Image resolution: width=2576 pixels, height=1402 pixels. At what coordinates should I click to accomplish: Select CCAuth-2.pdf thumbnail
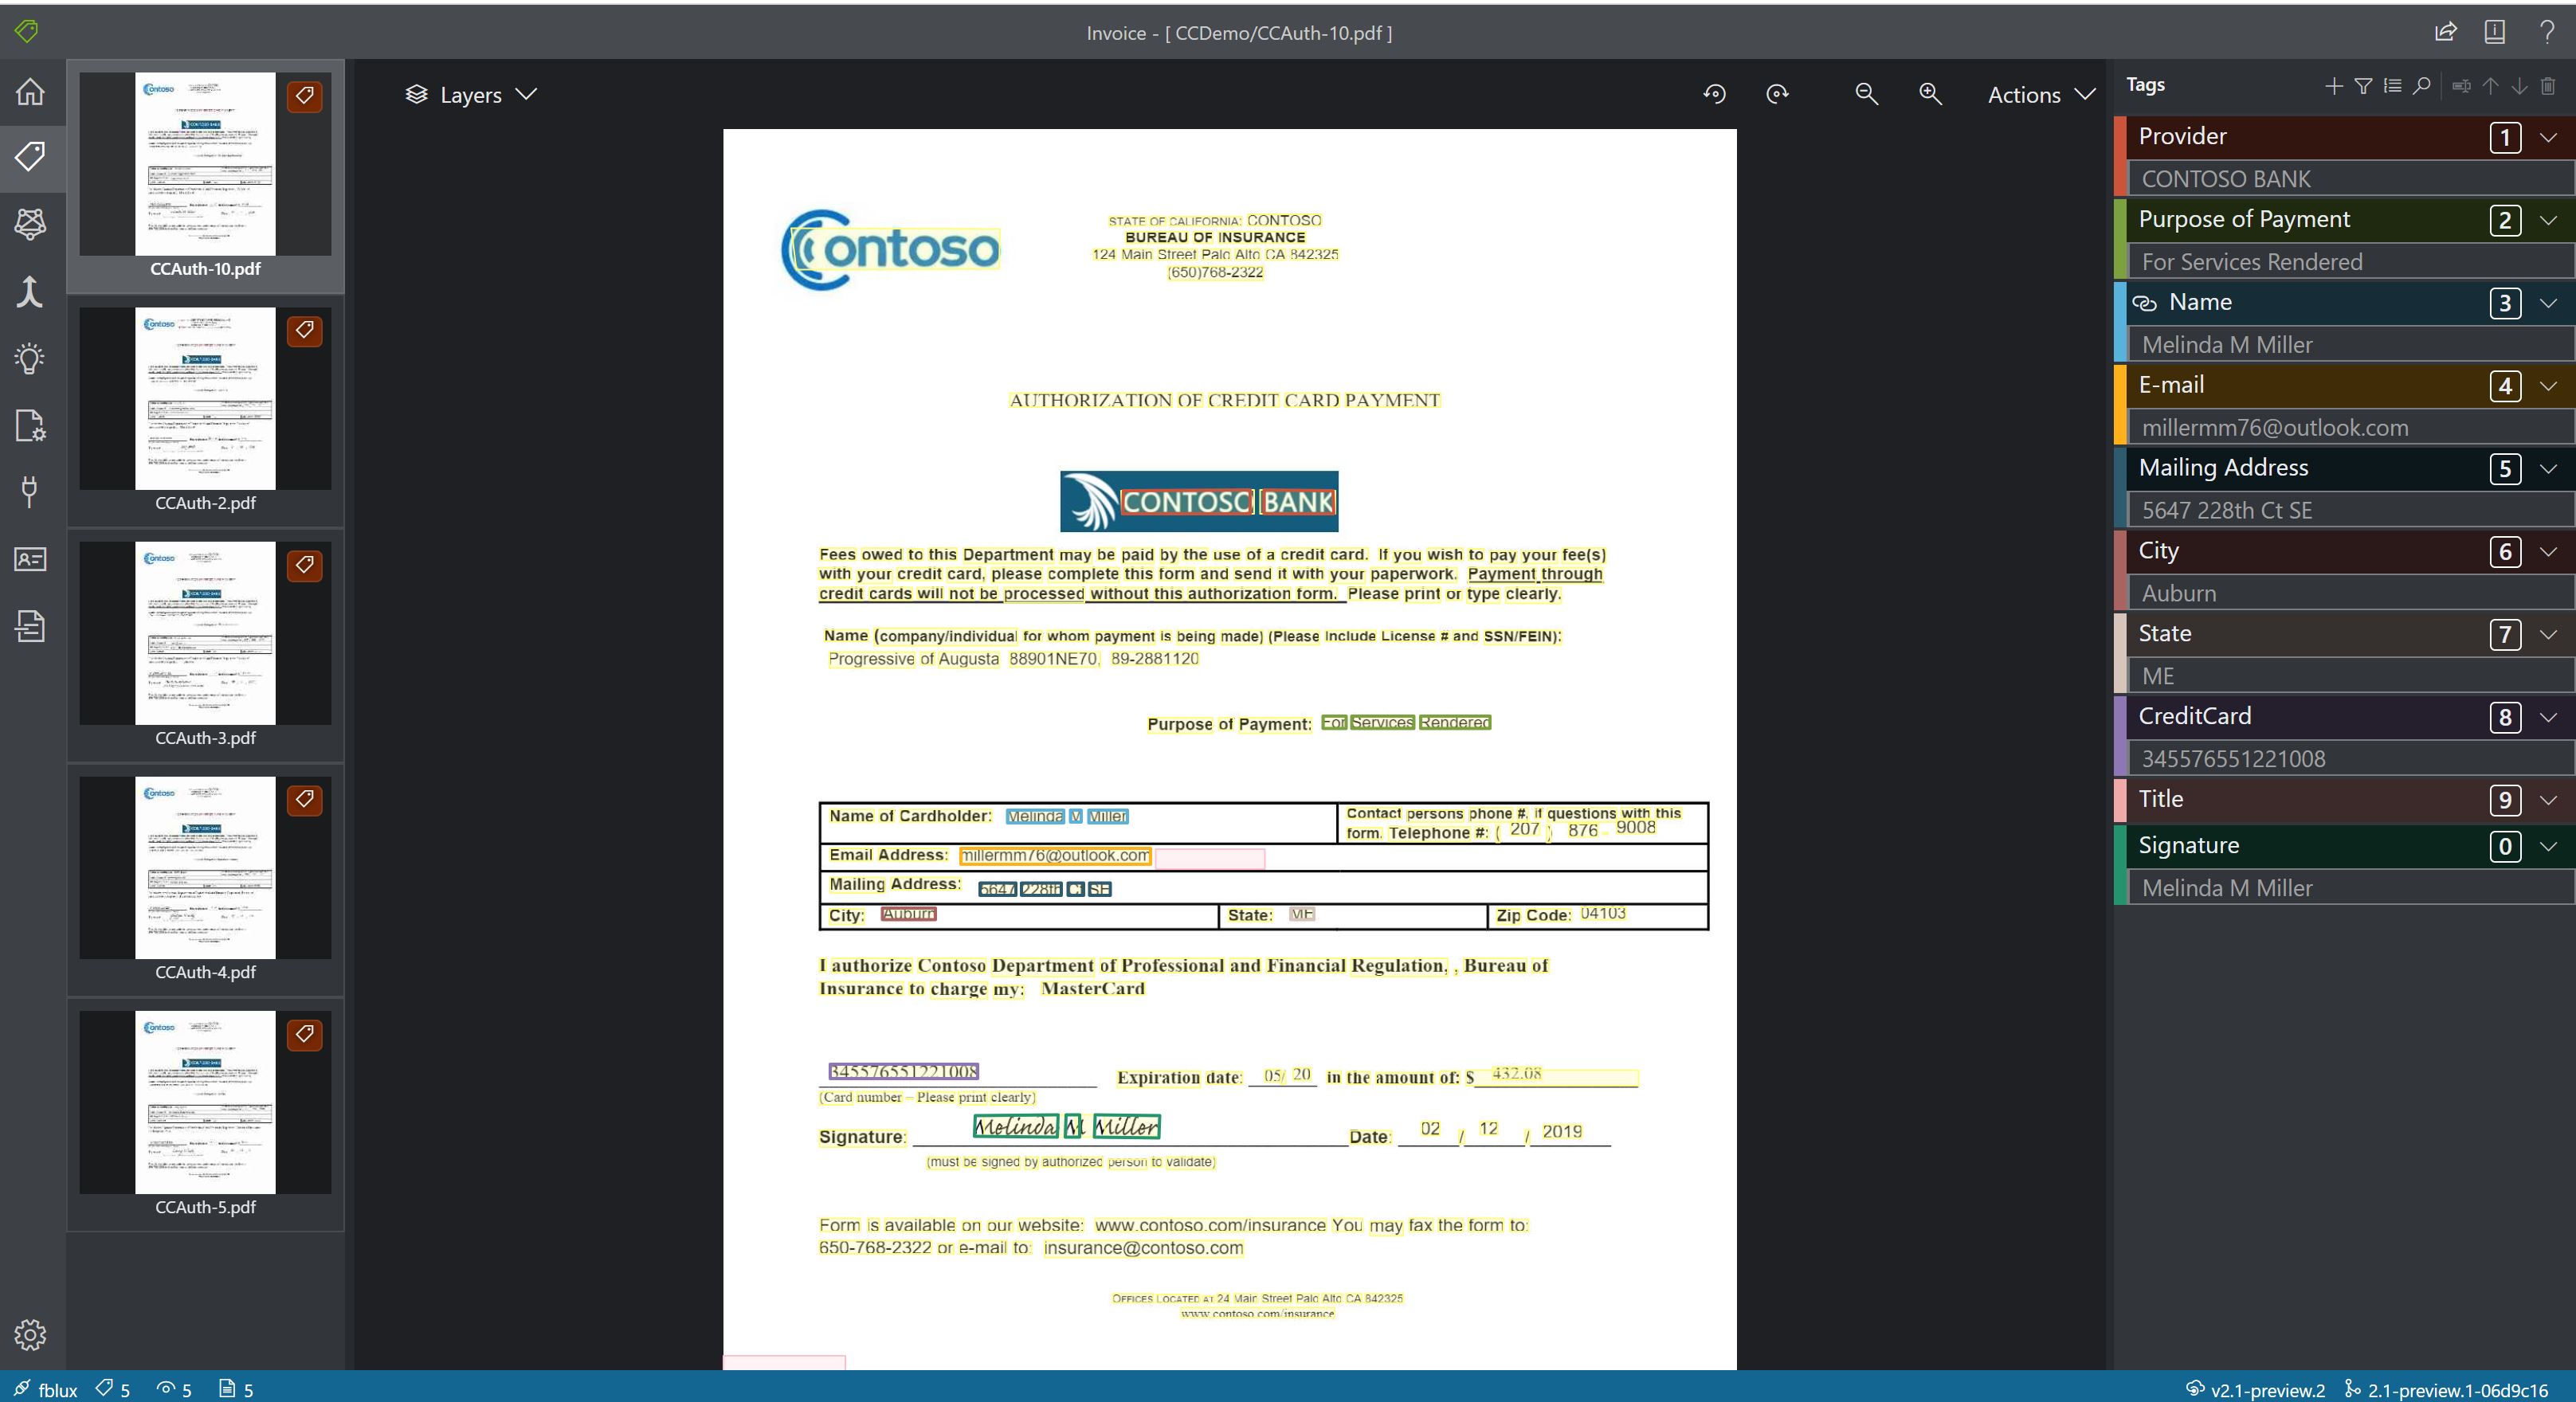206,399
